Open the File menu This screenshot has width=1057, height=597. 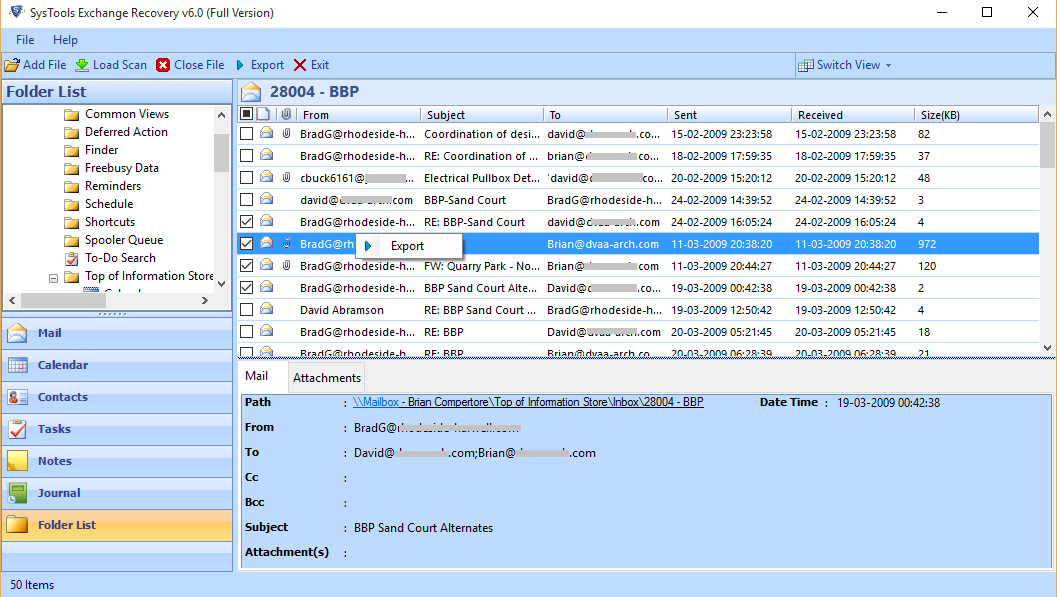click(x=25, y=40)
